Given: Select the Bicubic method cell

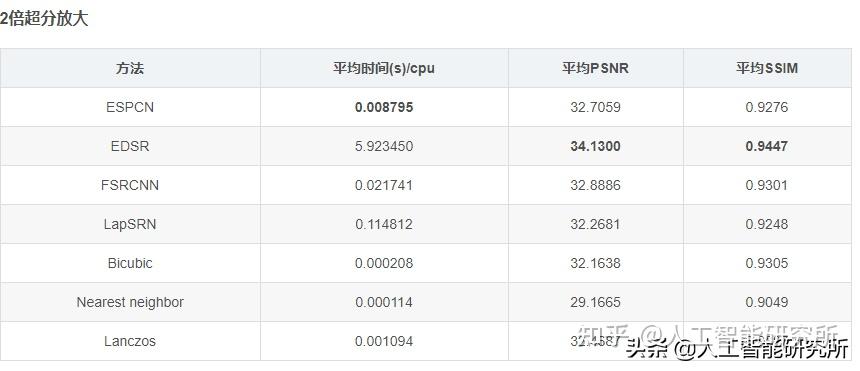Looking at the screenshot, I should (x=130, y=263).
